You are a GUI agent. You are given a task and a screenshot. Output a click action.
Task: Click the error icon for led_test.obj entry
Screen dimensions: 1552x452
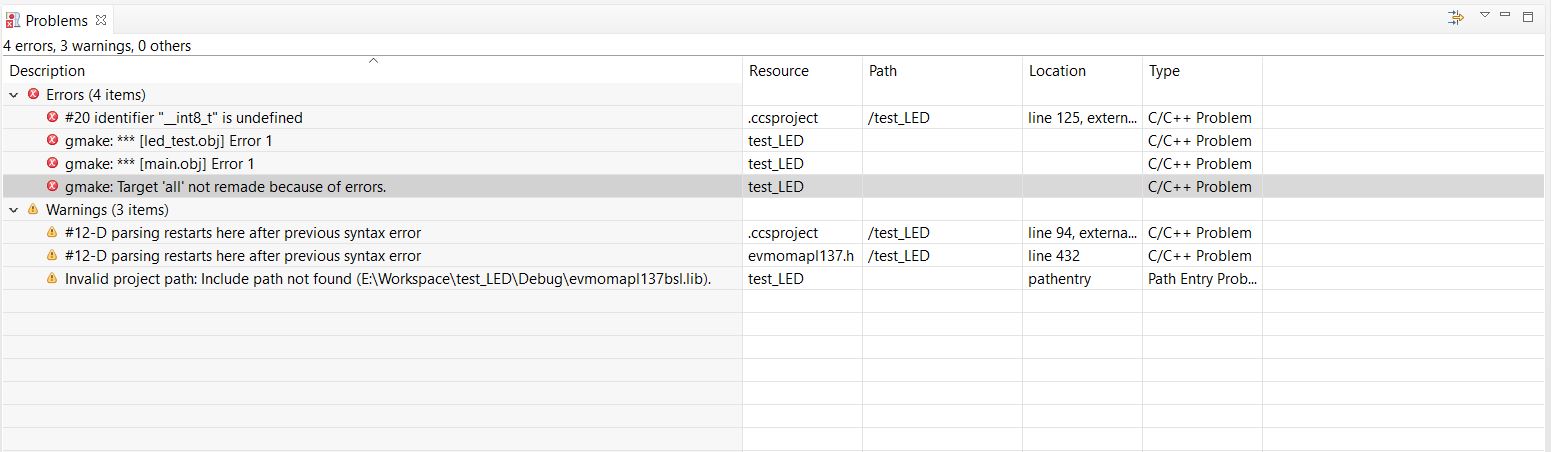(53, 140)
